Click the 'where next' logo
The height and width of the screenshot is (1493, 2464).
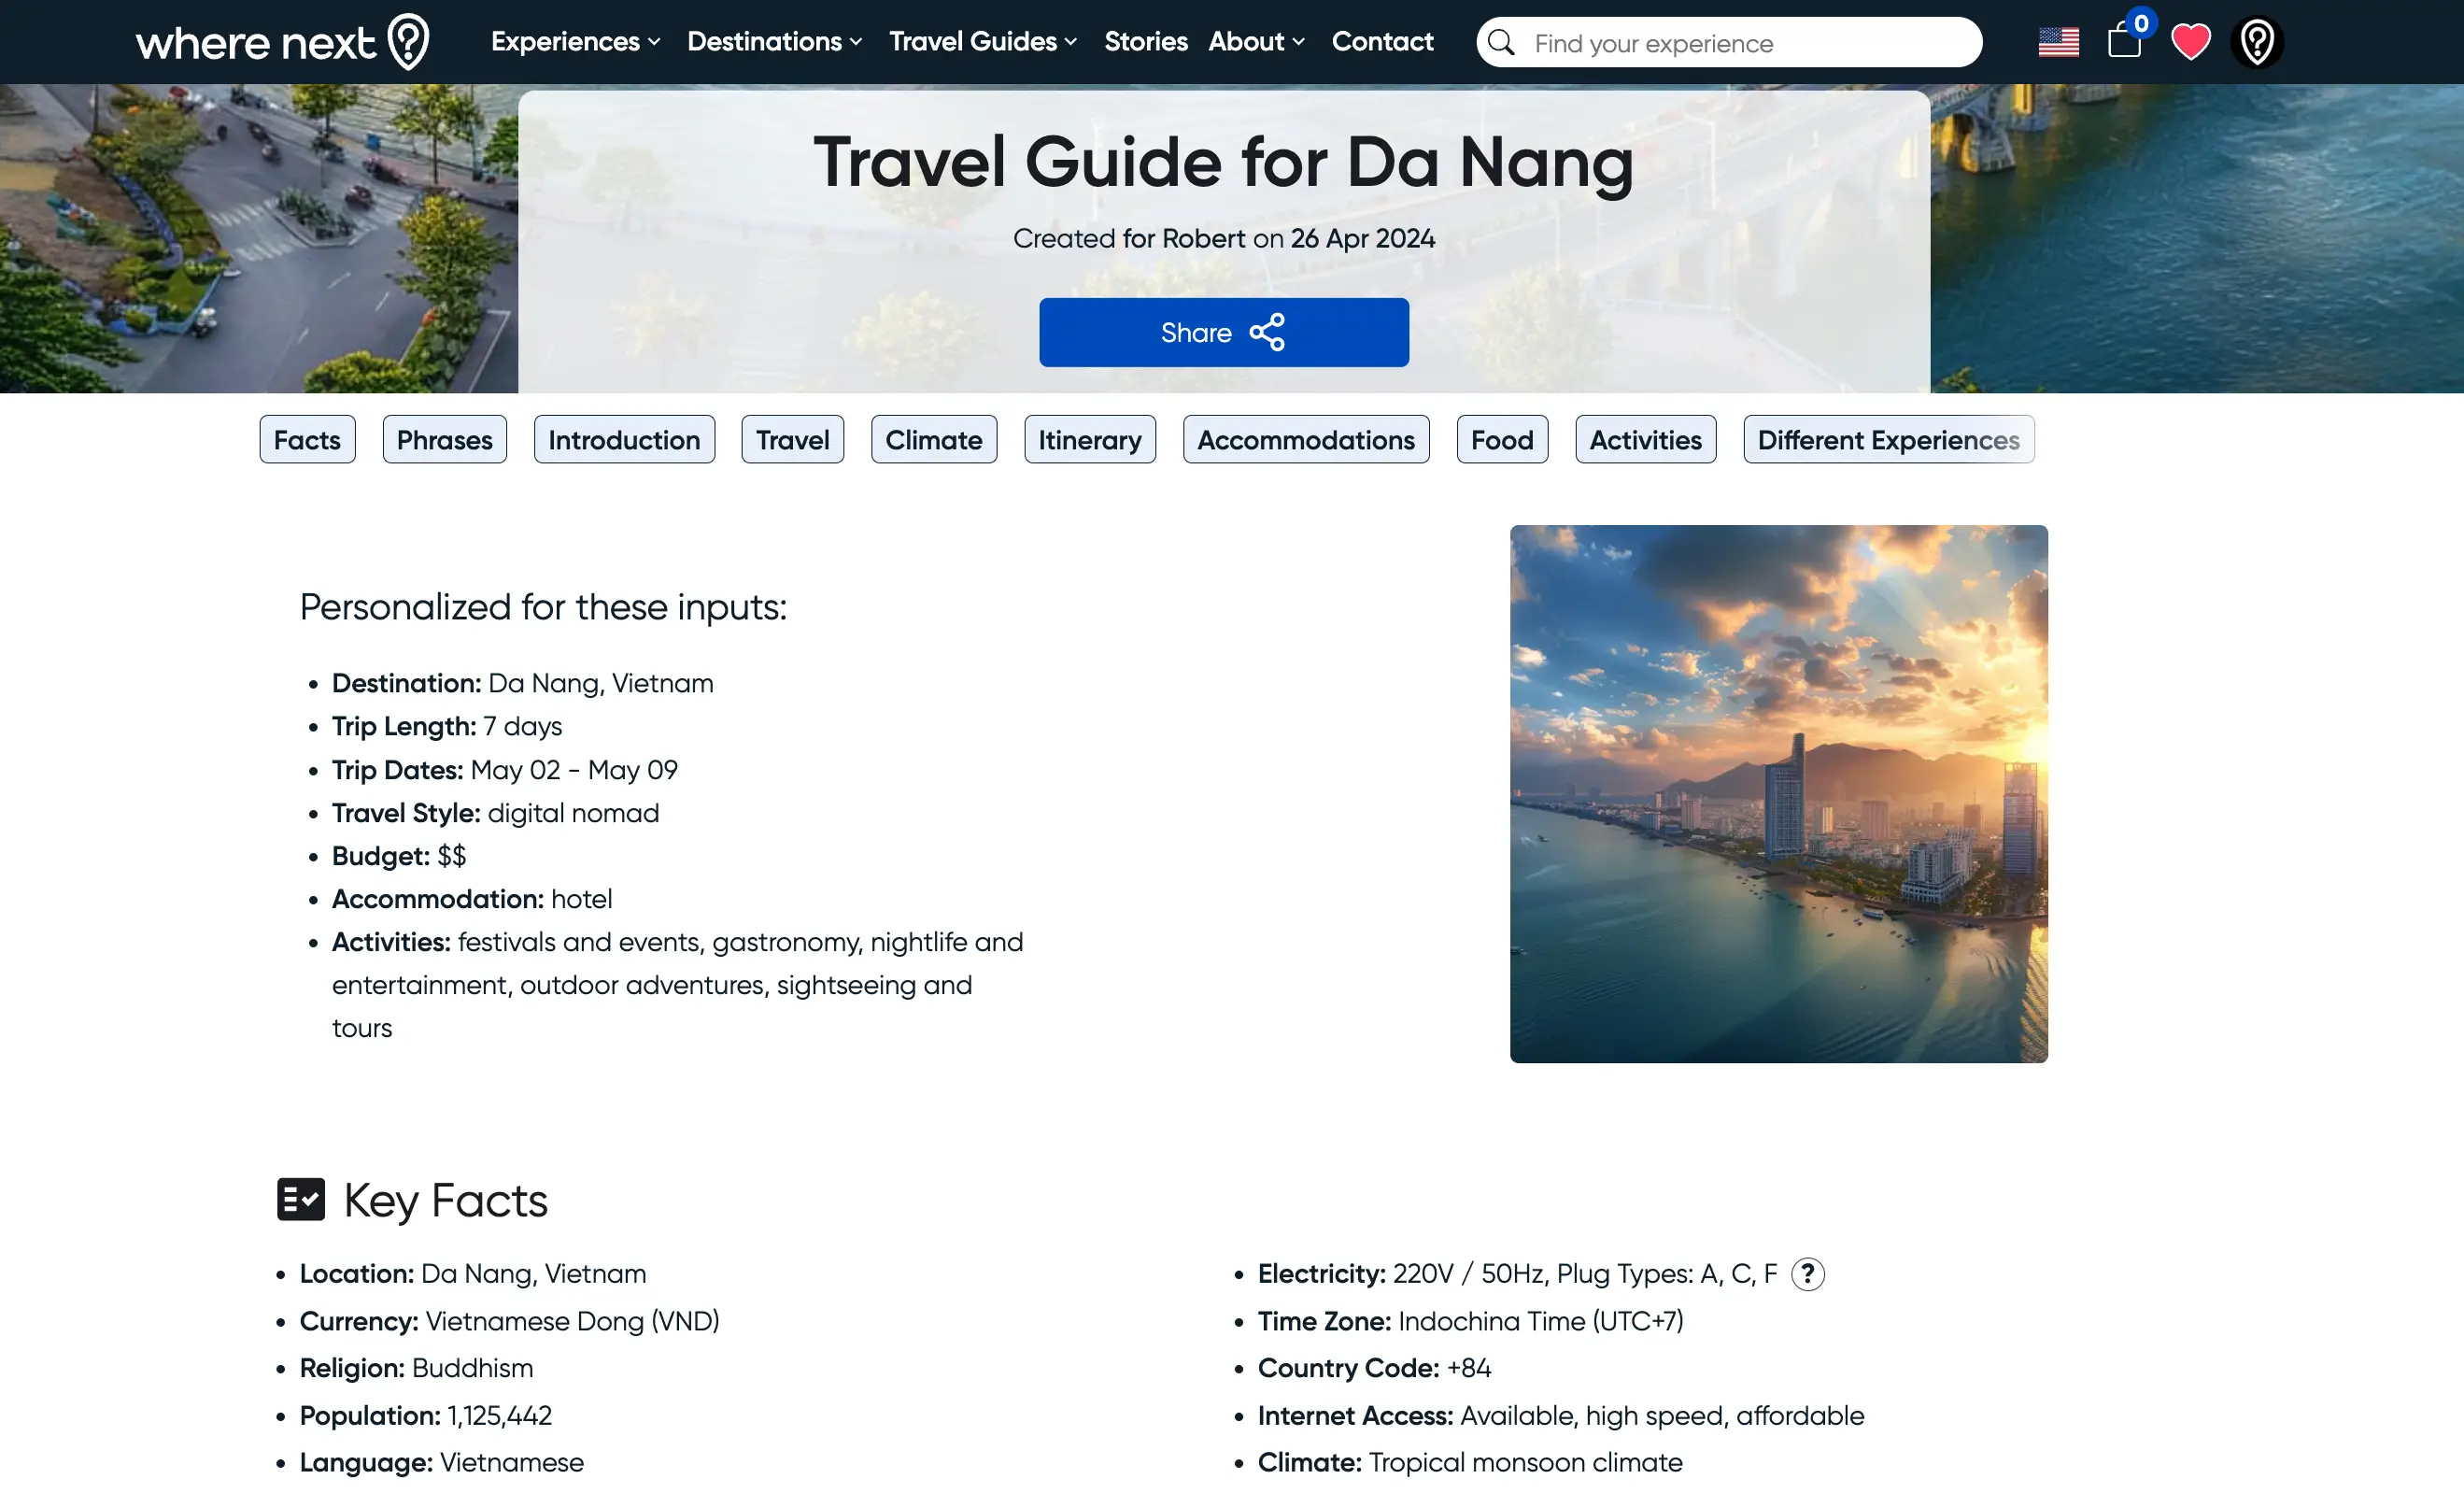(x=281, y=41)
